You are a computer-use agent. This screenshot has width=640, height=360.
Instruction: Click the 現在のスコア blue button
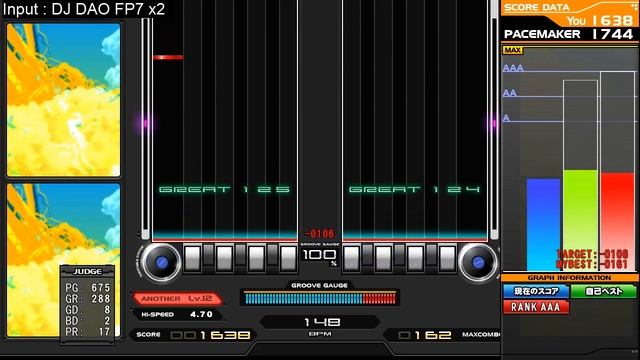pos(536,291)
